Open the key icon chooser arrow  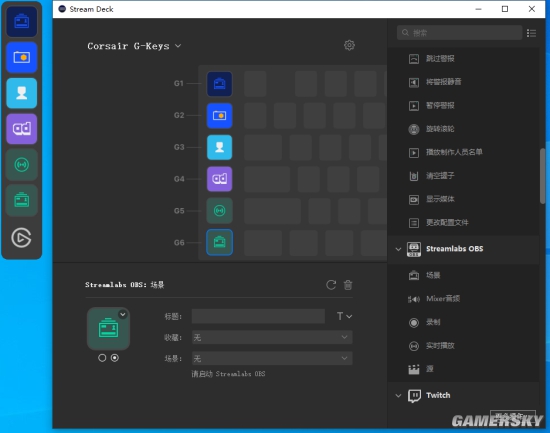click(123, 314)
